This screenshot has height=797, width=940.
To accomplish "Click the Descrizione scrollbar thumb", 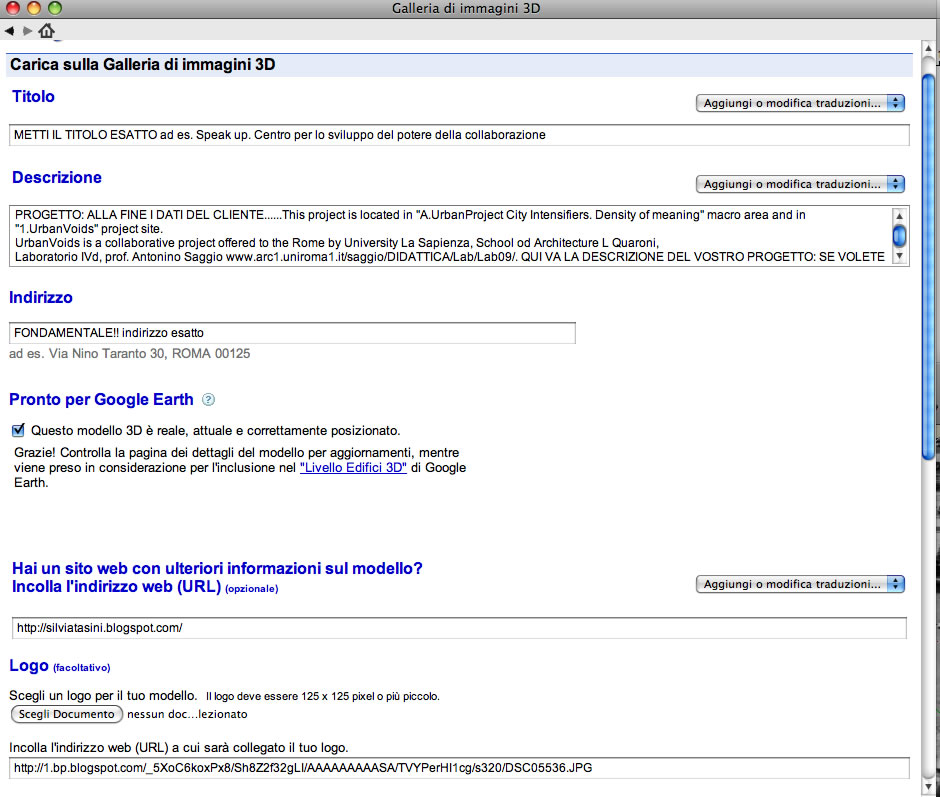I will tap(899, 236).
